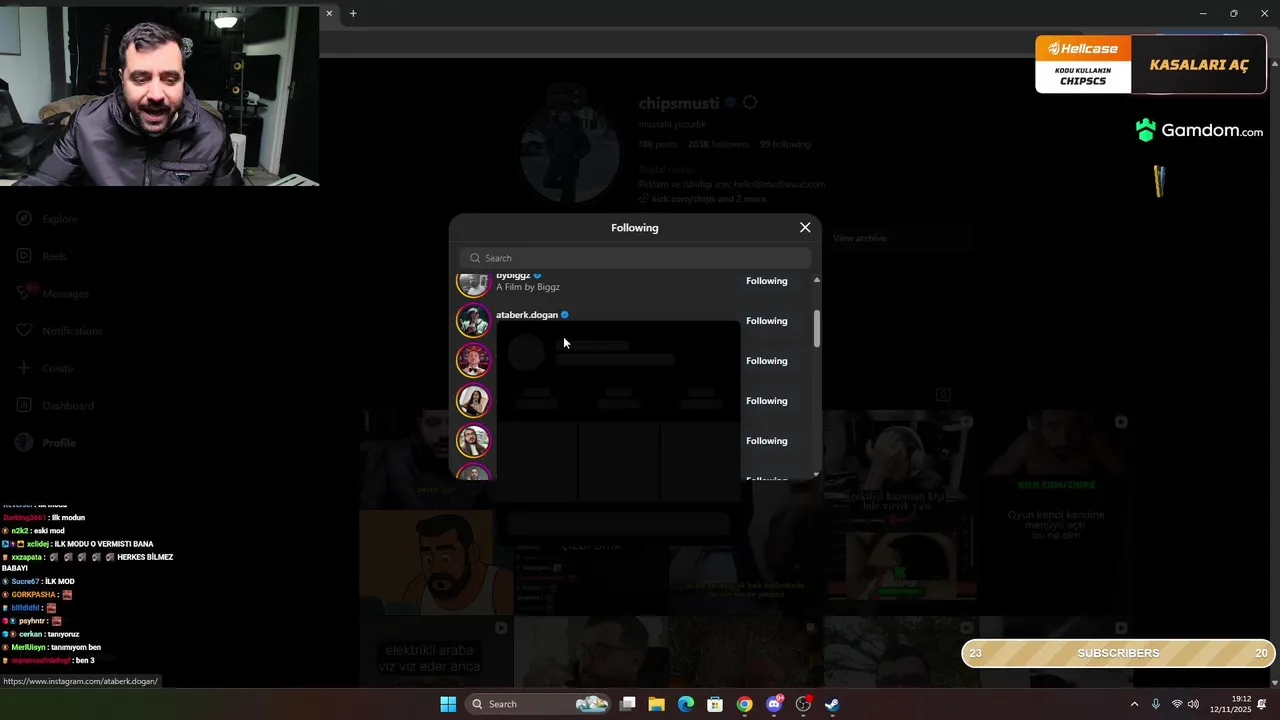
Task: Click the Create plus icon
Action: (x=24, y=368)
